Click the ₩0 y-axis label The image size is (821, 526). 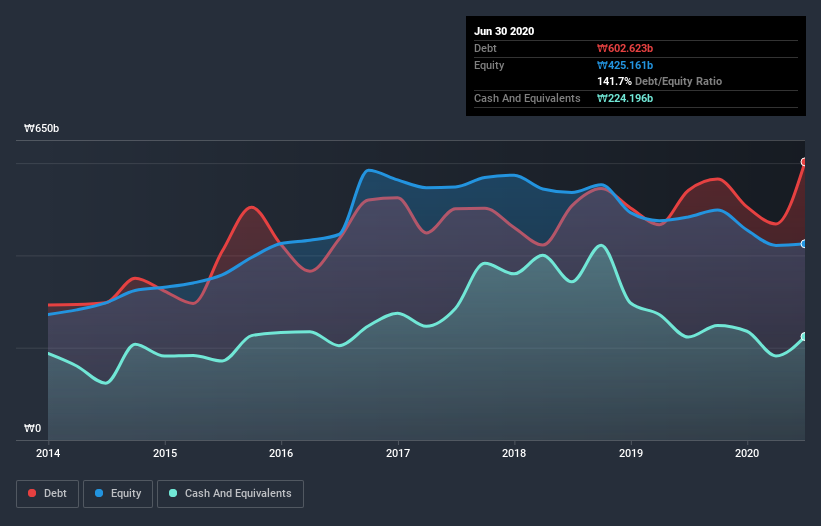[x=32, y=428]
